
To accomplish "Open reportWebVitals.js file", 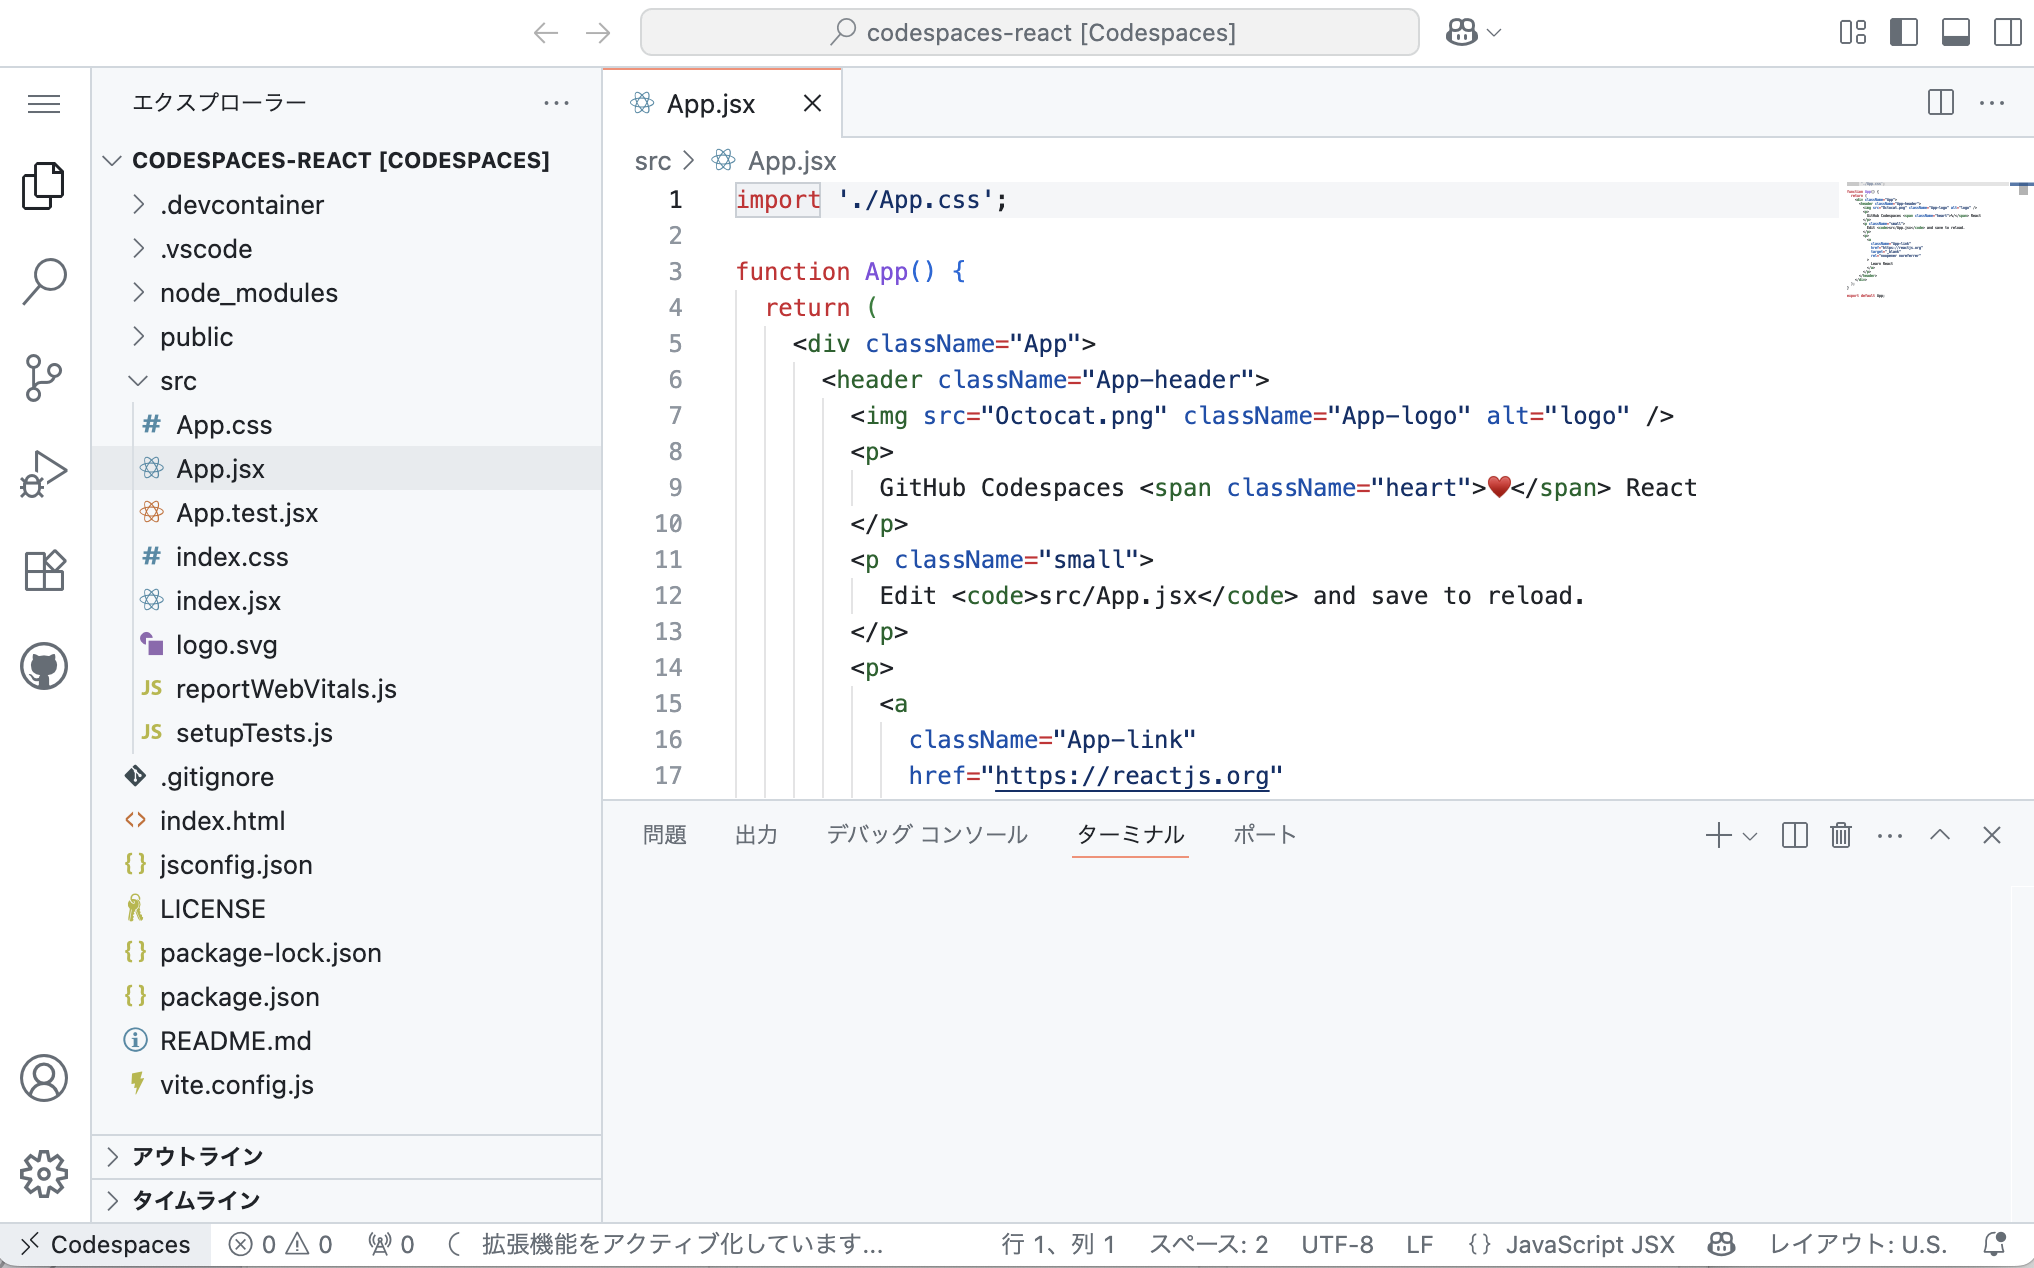I will point(346,688).
